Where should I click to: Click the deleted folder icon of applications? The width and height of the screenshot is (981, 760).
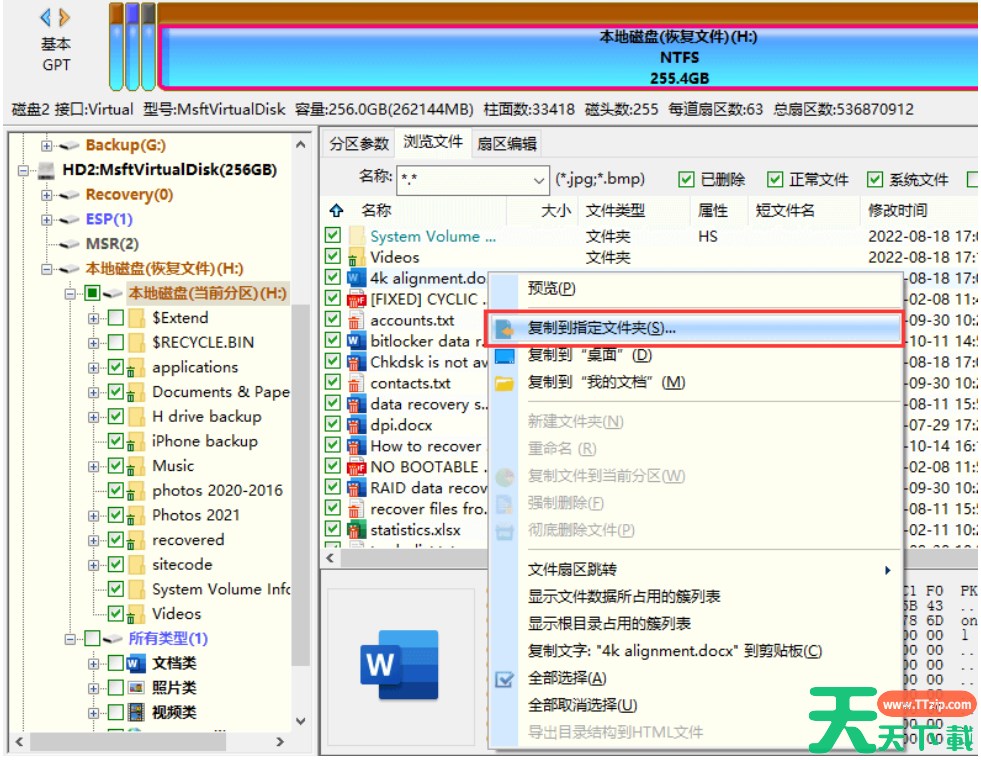click(x=134, y=368)
